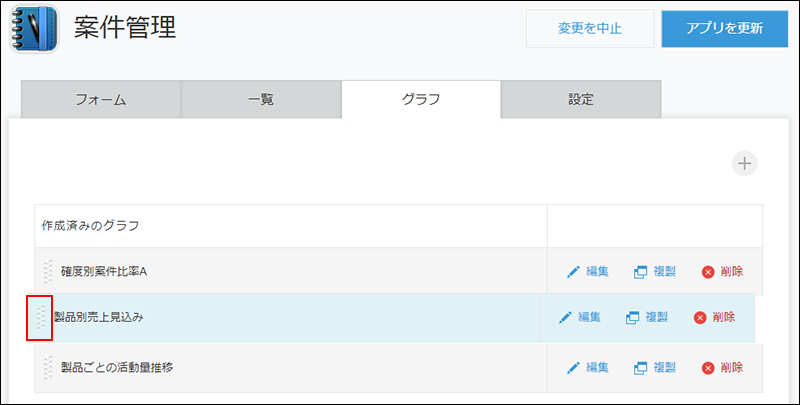The width and height of the screenshot is (800, 405).
Task: Delete the 製品ごとの活動量推移 graph
Action: point(722,367)
